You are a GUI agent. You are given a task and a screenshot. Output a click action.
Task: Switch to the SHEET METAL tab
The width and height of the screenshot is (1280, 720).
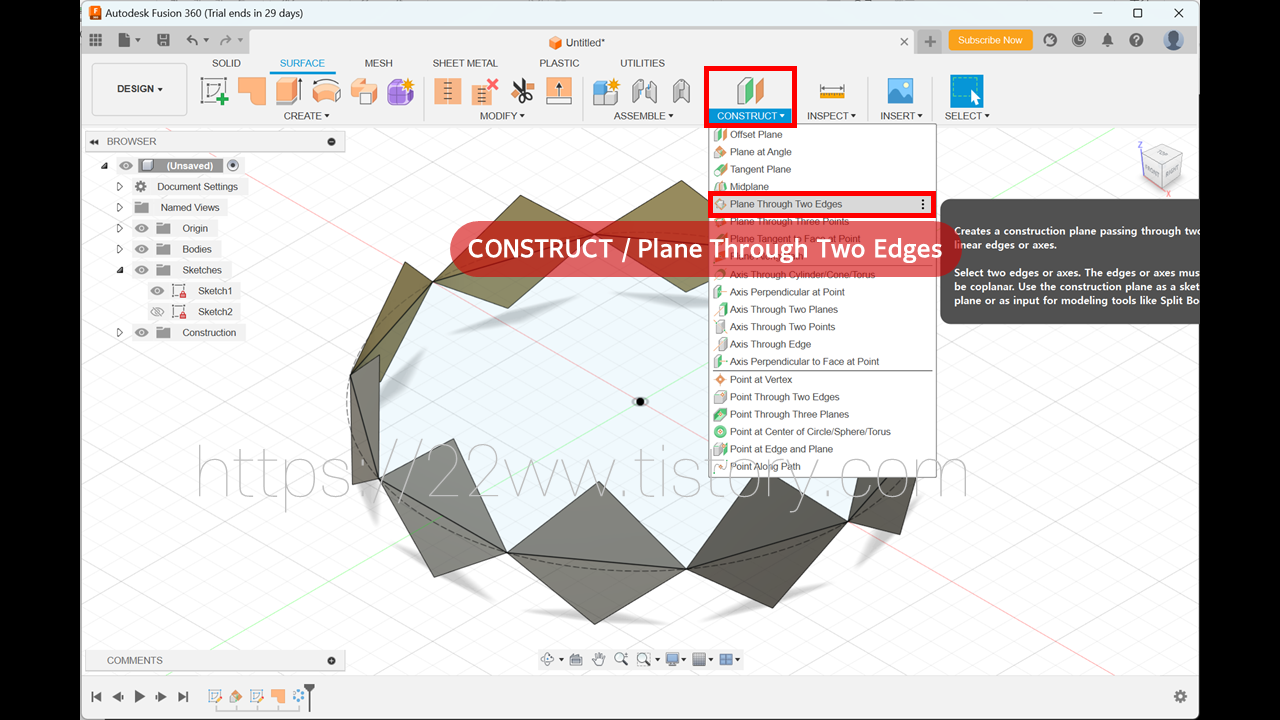465,63
